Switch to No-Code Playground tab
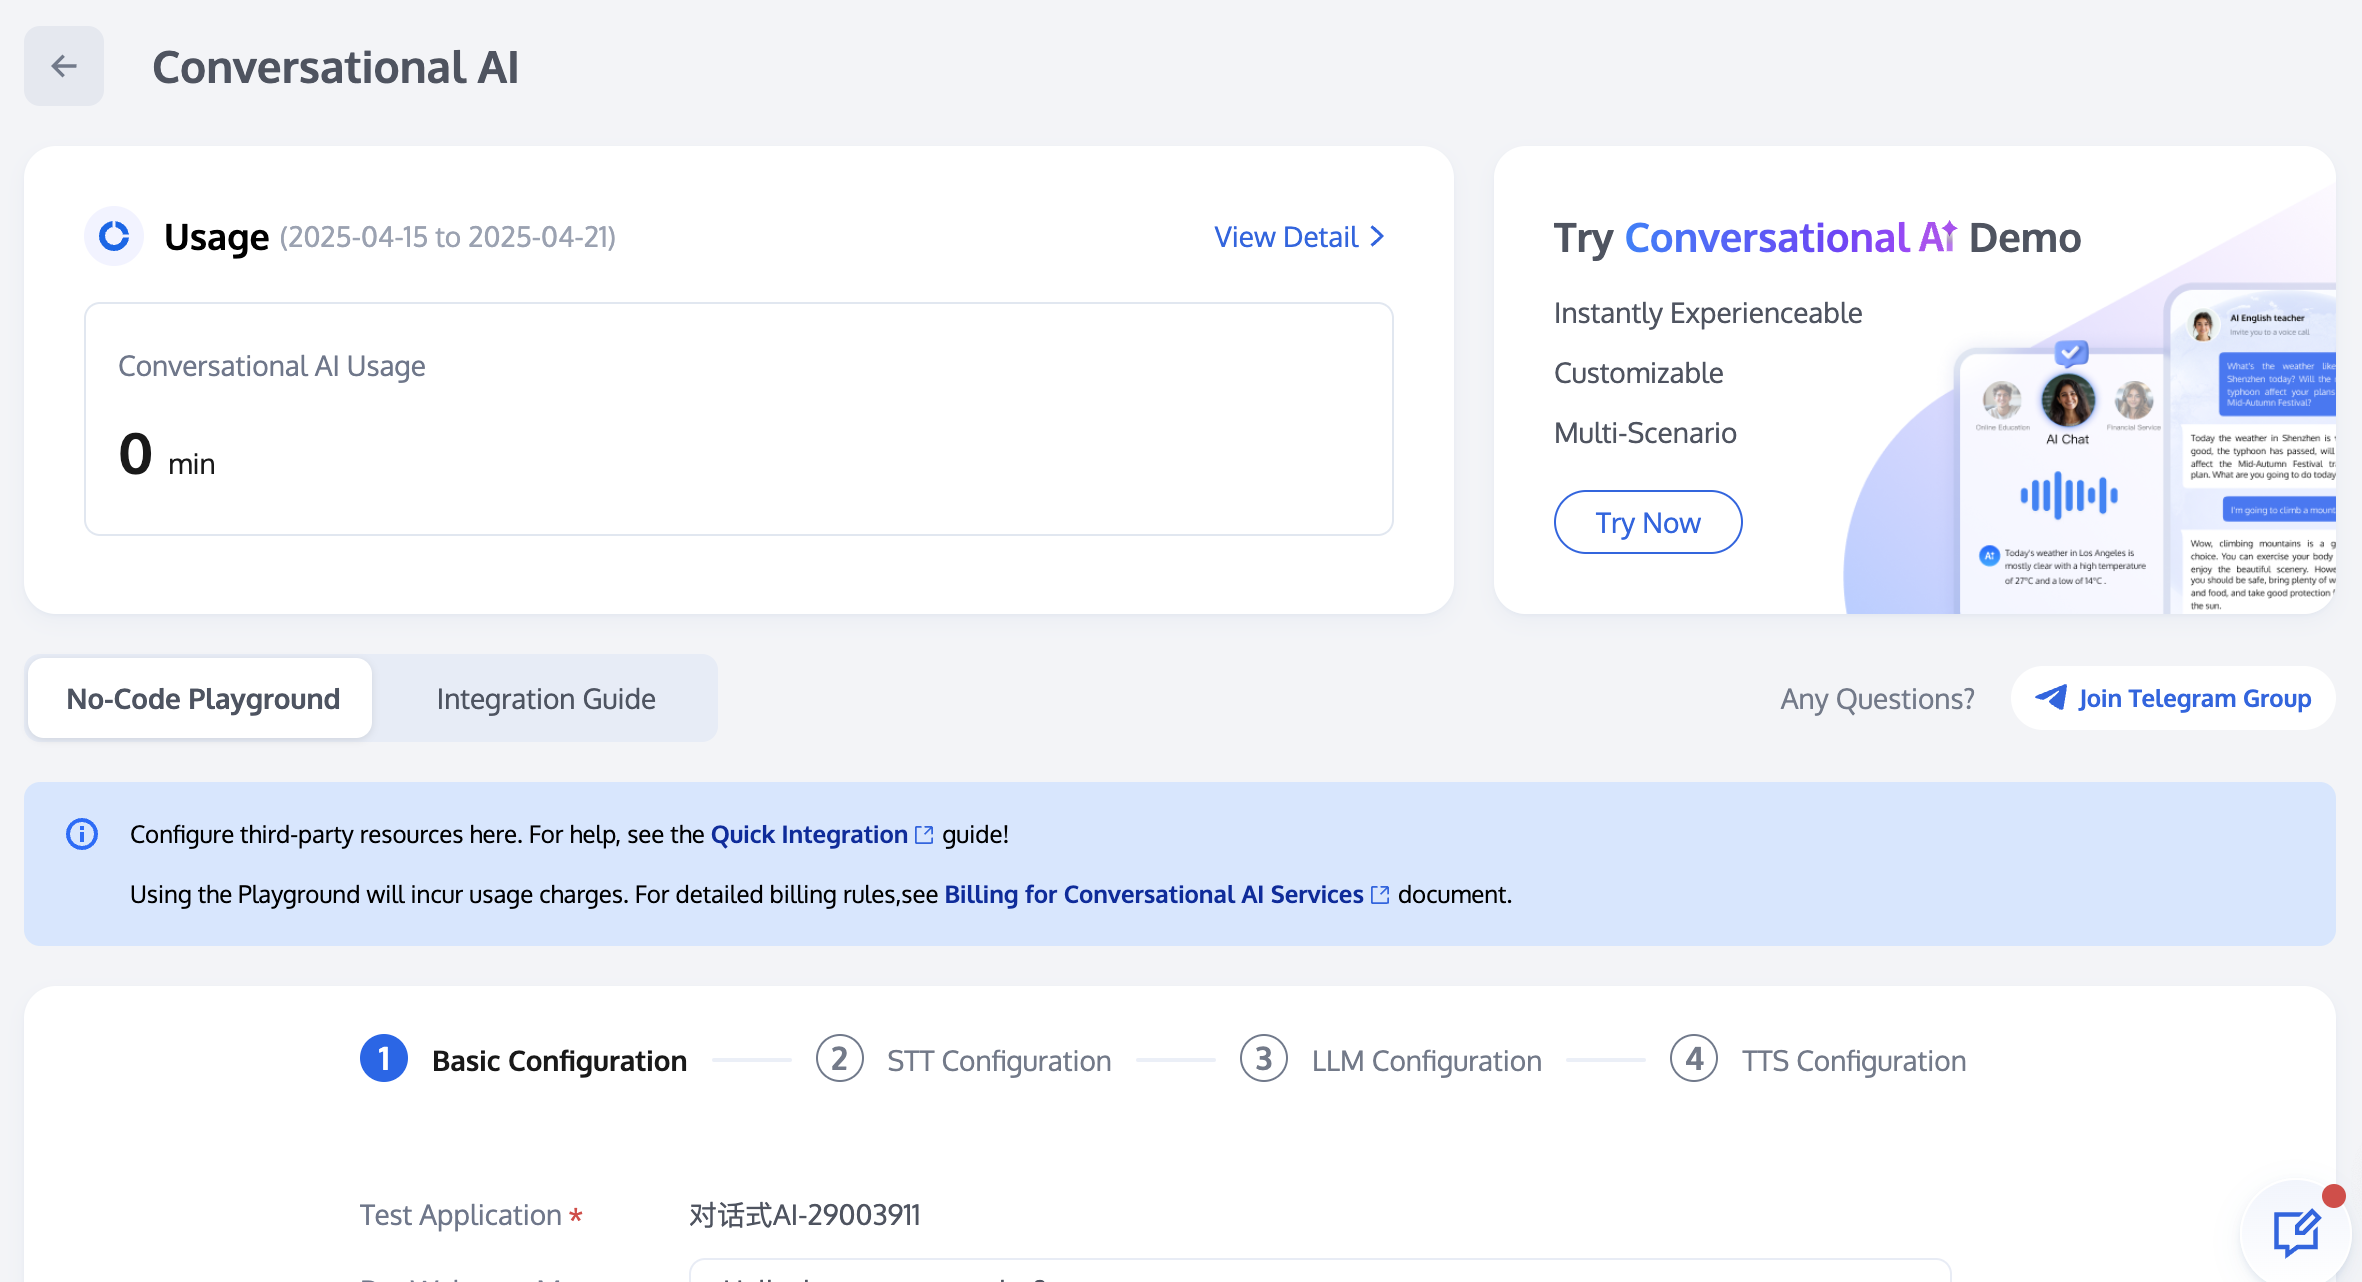This screenshot has width=2362, height=1282. [x=203, y=698]
